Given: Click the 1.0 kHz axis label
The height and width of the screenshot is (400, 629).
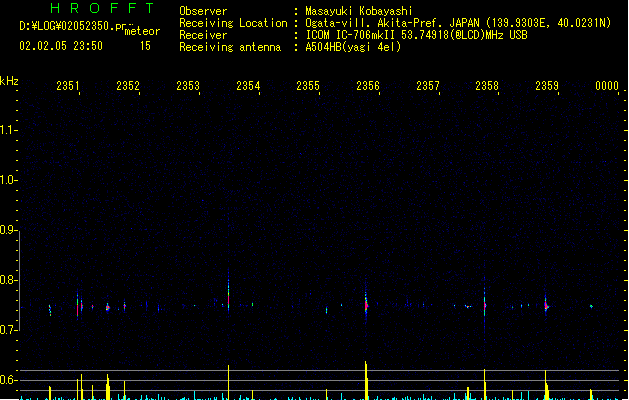Looking at the screenshot, I should click(x=8, y=180).
